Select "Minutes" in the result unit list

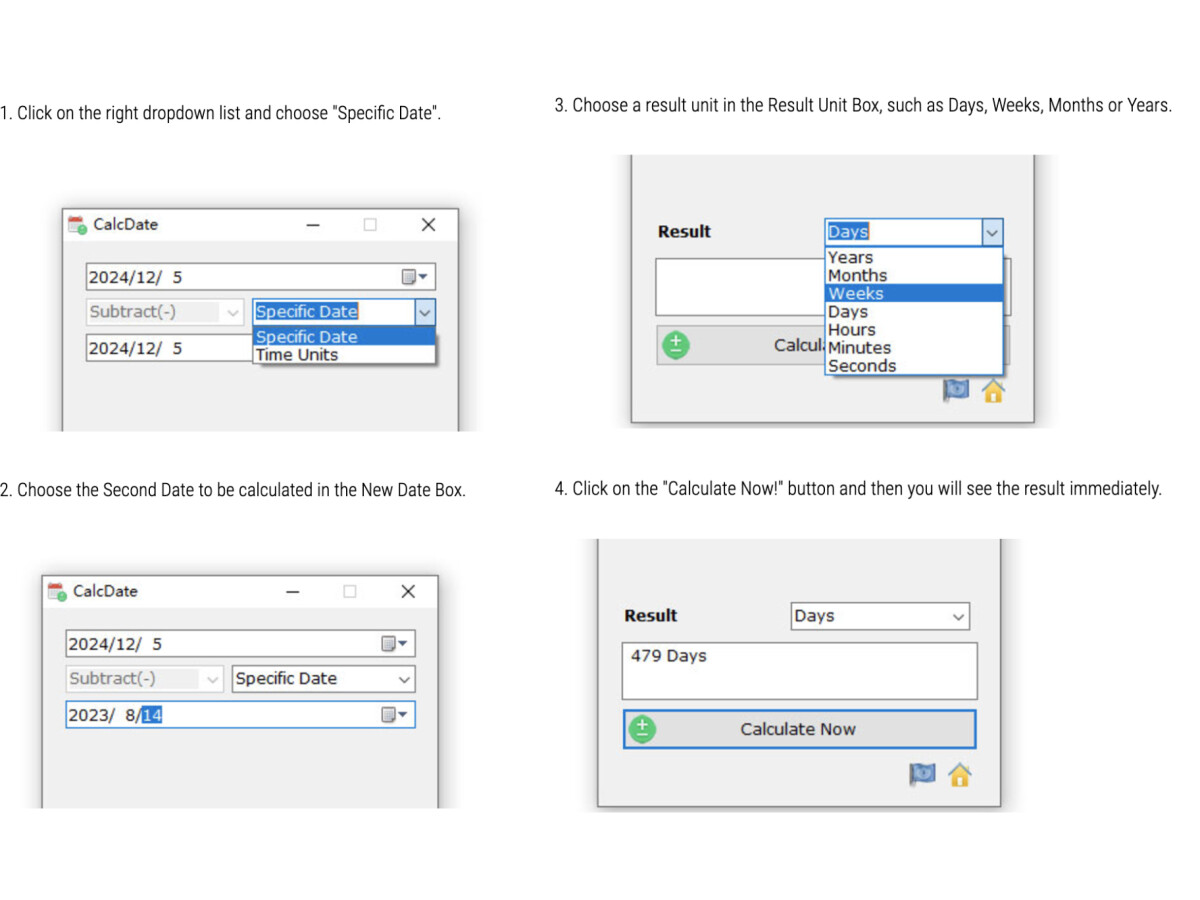tap(859, 348)
